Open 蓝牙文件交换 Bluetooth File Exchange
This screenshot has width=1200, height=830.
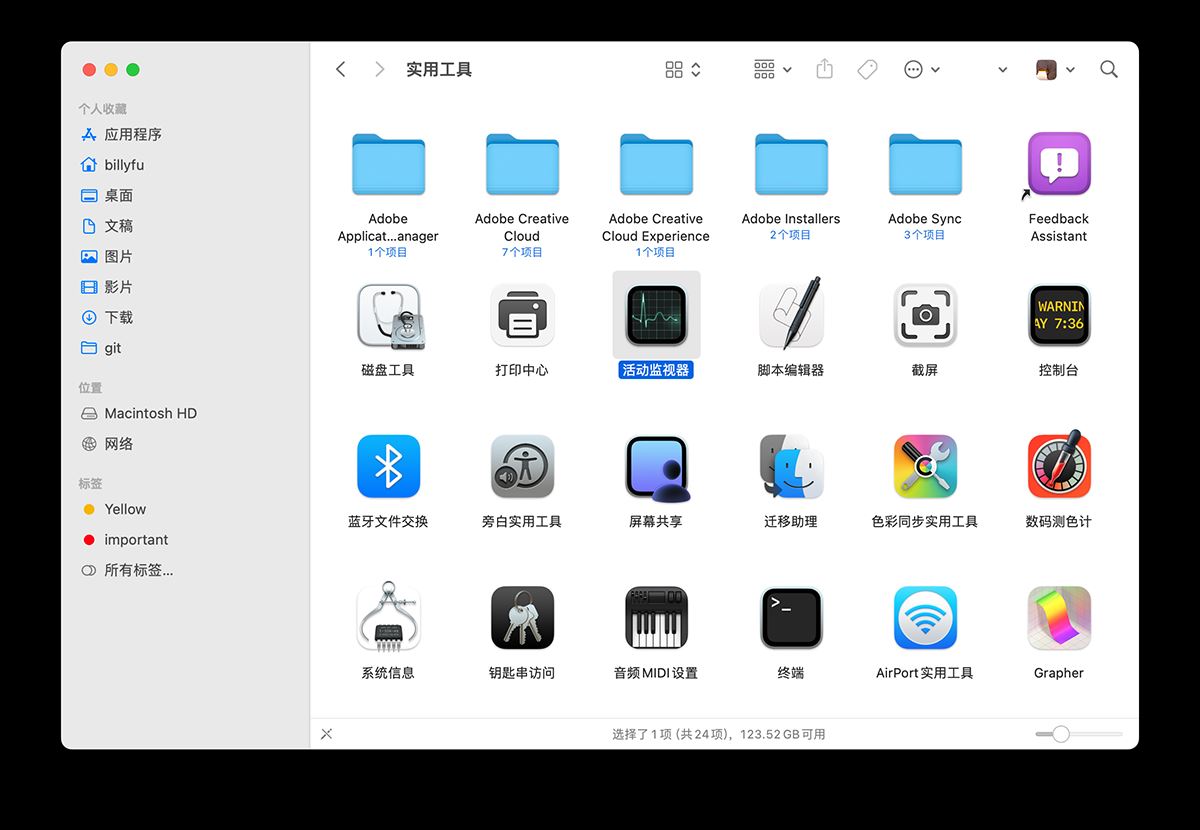click(388, 465)
